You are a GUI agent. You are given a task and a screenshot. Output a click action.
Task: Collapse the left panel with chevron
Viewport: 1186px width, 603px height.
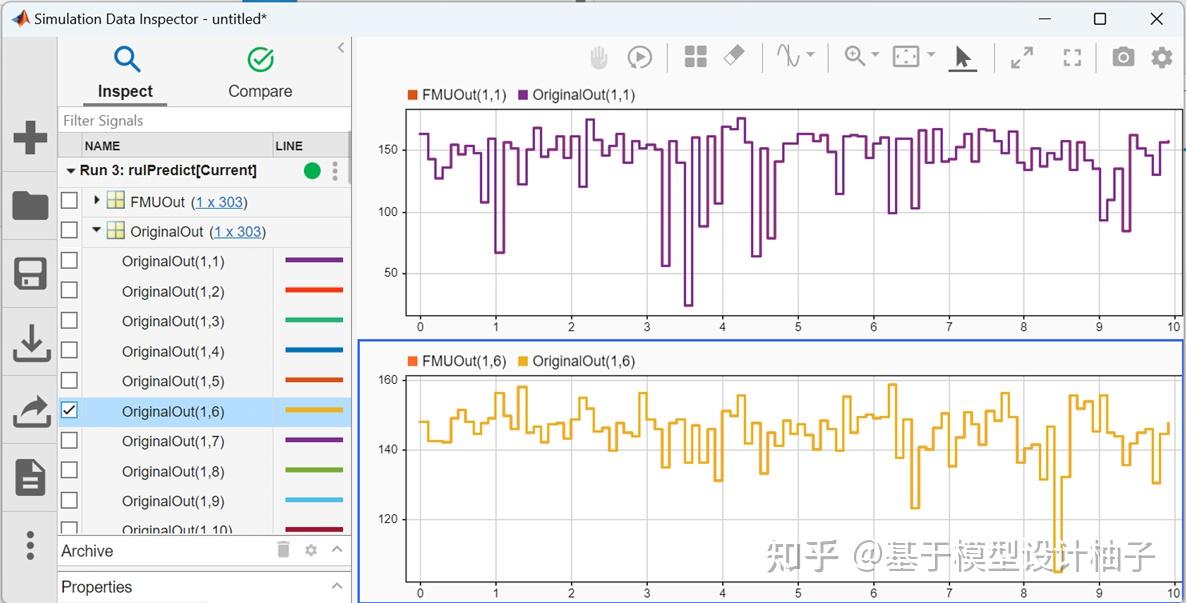340,48
